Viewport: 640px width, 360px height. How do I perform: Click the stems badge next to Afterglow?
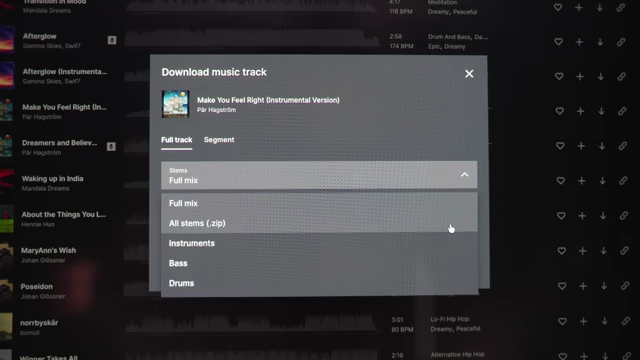point(112,40)
